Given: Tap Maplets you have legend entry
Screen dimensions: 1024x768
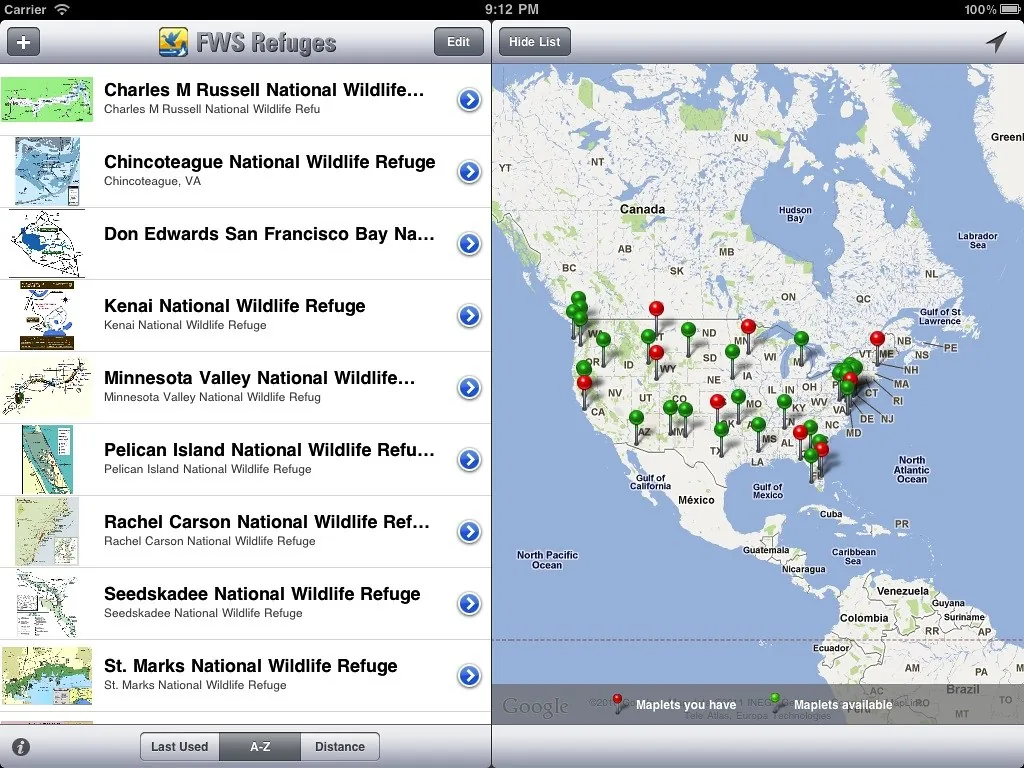Looking at the screenshot, I should [x=675, y=704].
